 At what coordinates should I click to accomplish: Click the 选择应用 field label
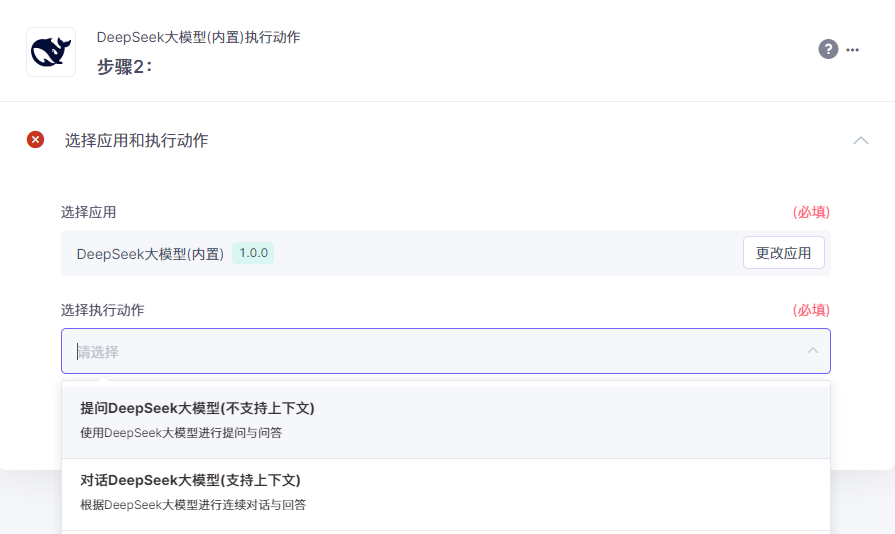click(x=88, y=212)
